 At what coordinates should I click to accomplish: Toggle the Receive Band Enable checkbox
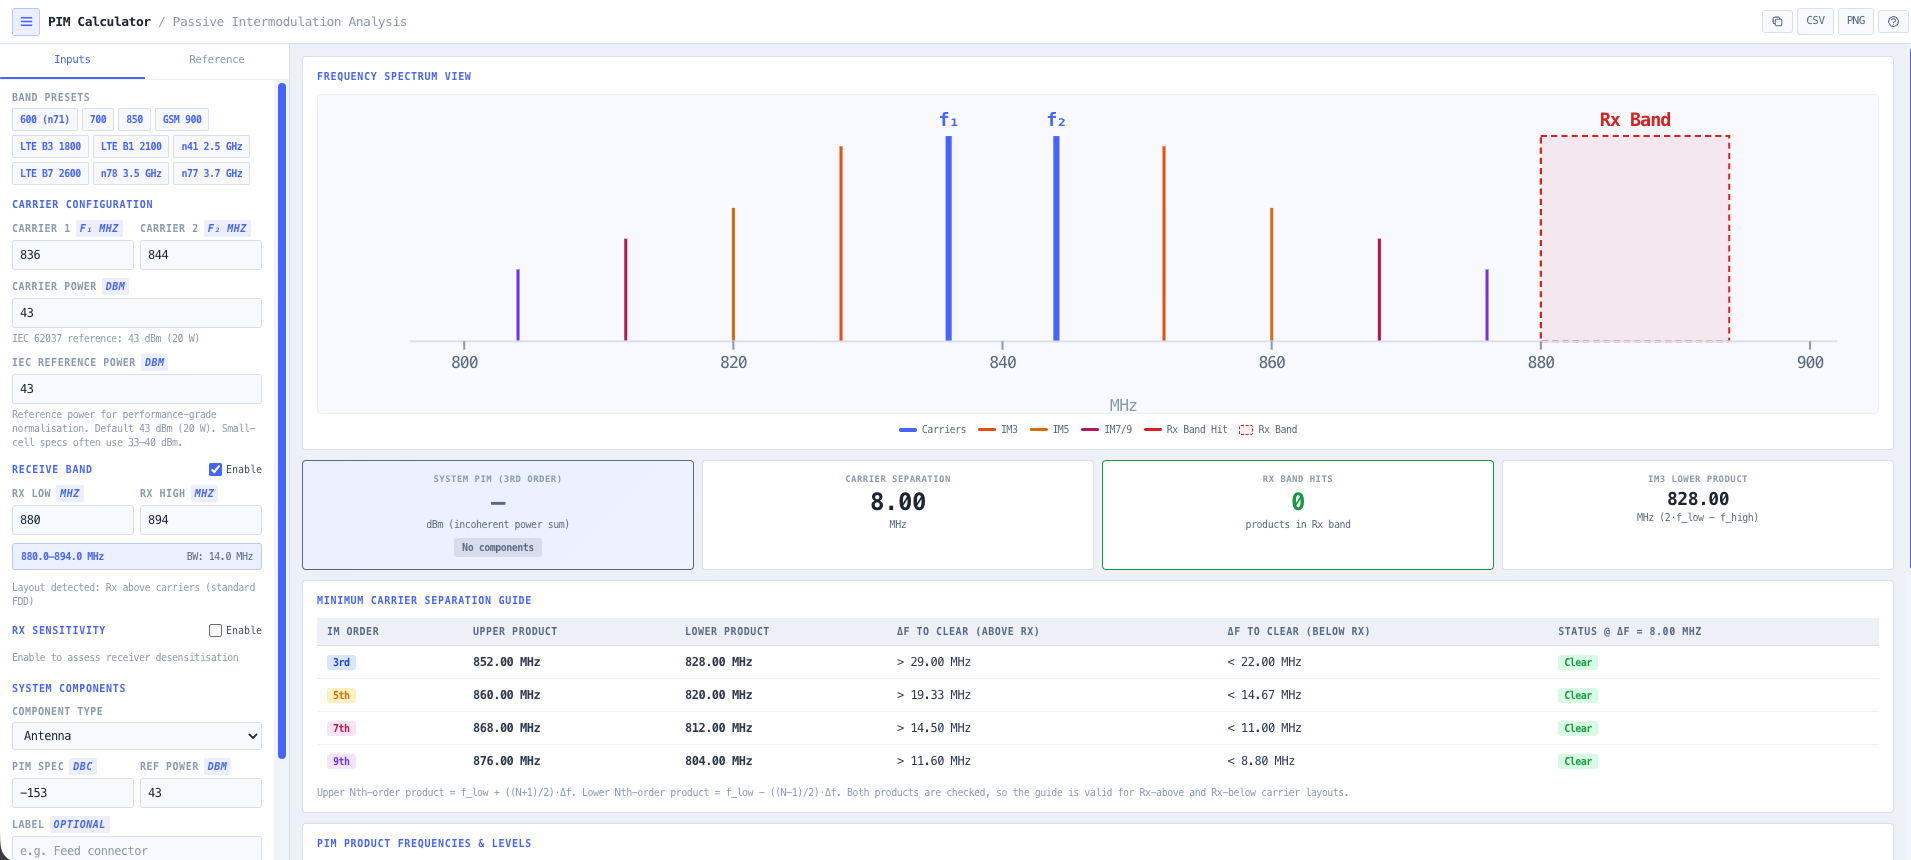(x=215, y=470)
